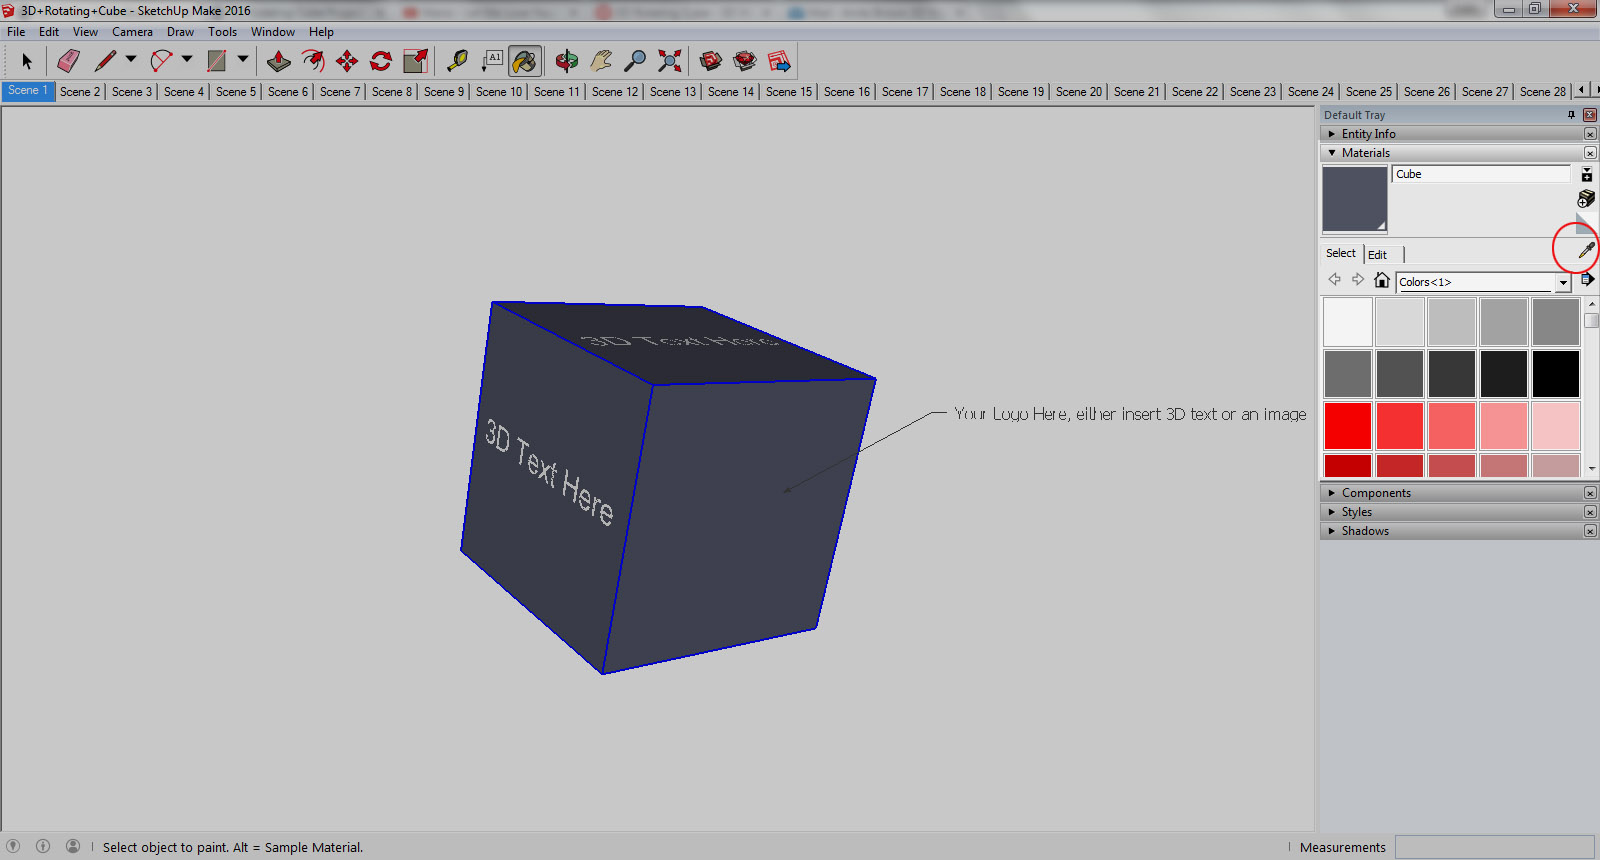Activate the Pan hand tool

click(601, 62)
